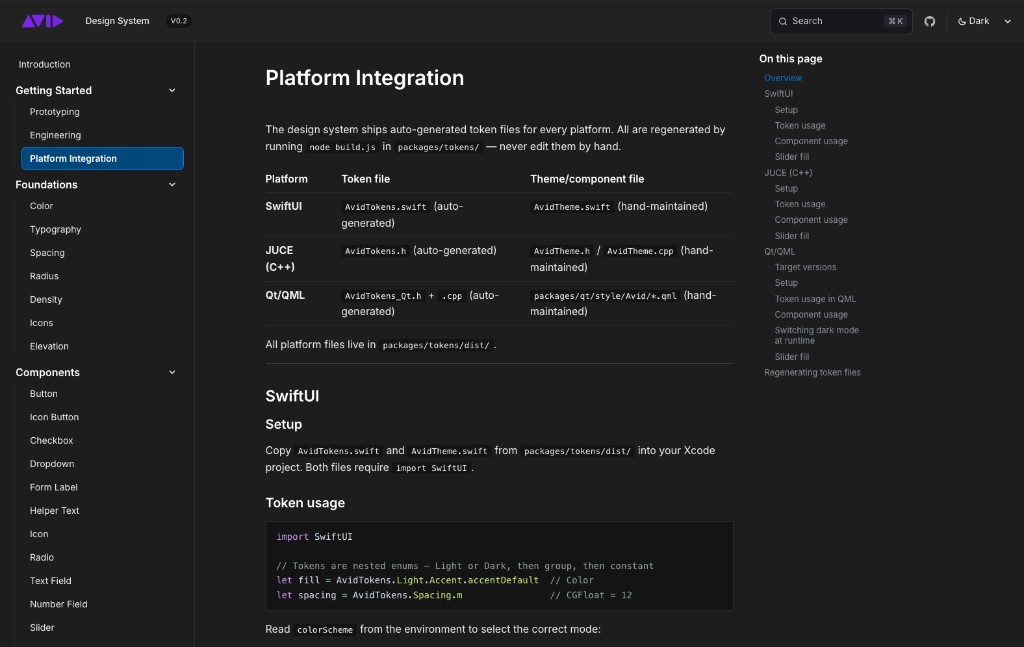This screenshot has height=647, width=1024.
Task: Open the Helper Text component page
Action: [x=54, y=511]
